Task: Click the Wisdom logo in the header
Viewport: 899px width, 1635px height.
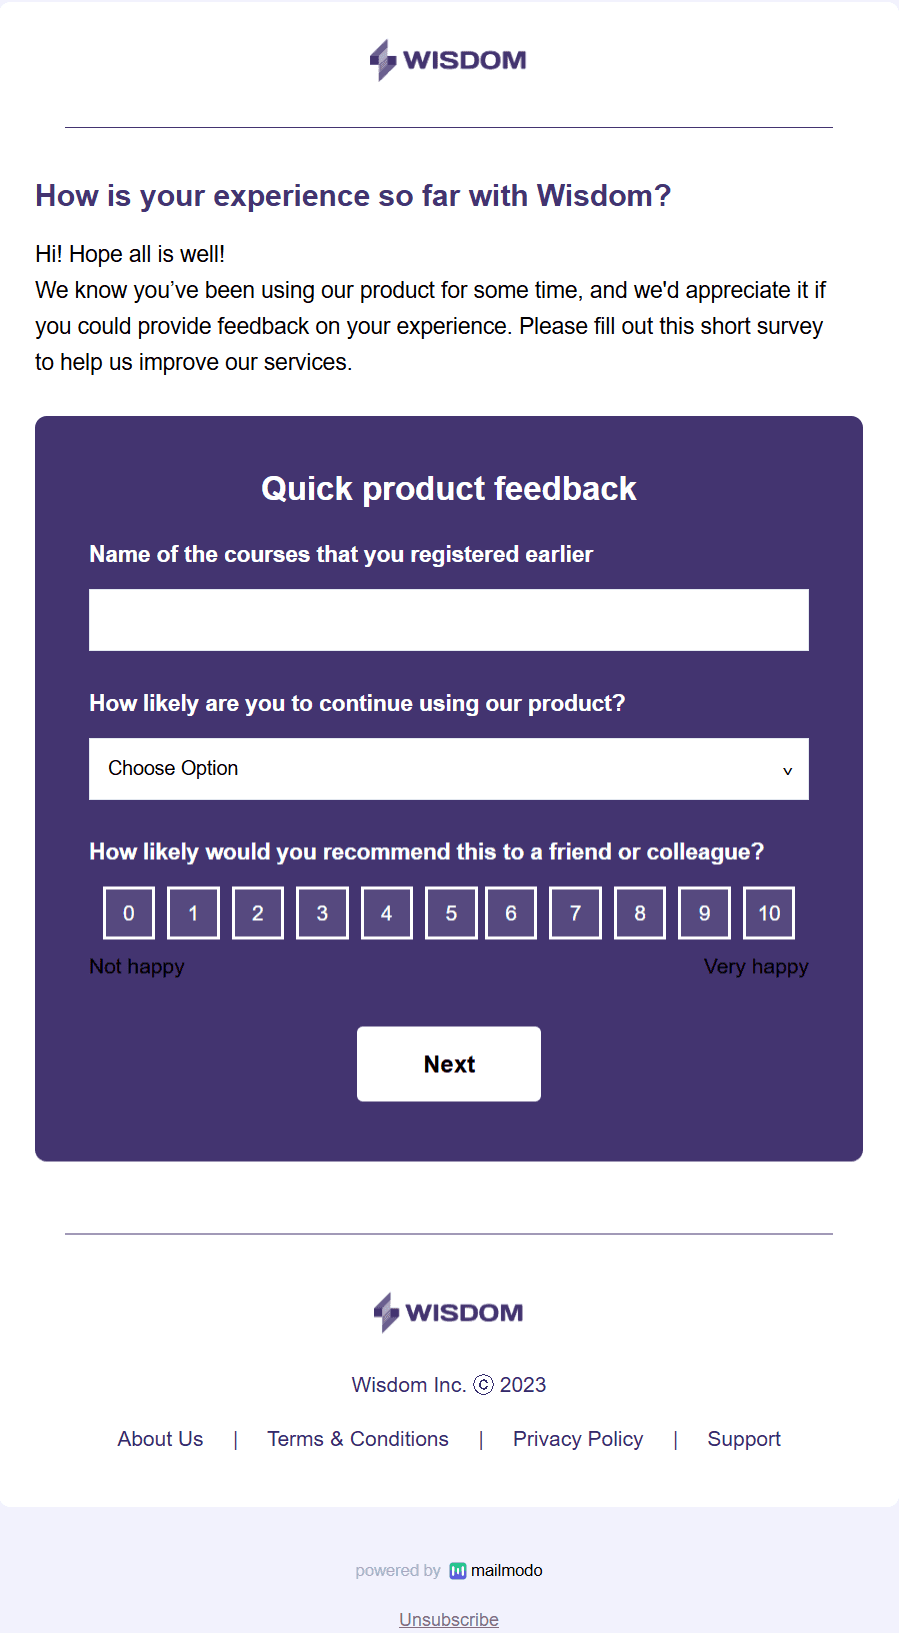Action: click(448, 60)
